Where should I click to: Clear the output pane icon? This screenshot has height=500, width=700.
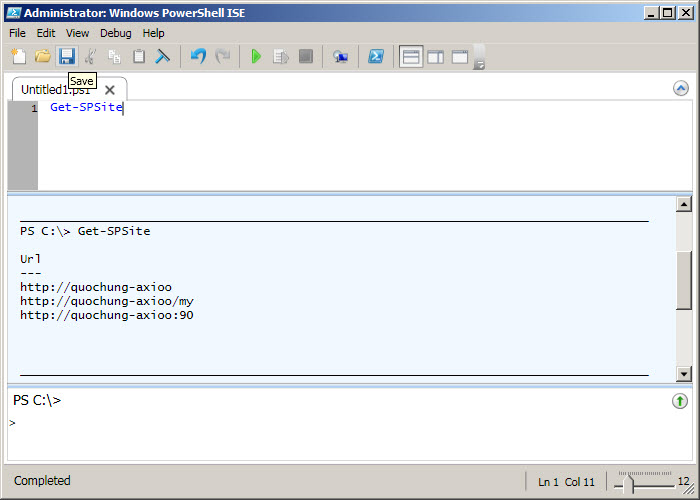point(163,56)
